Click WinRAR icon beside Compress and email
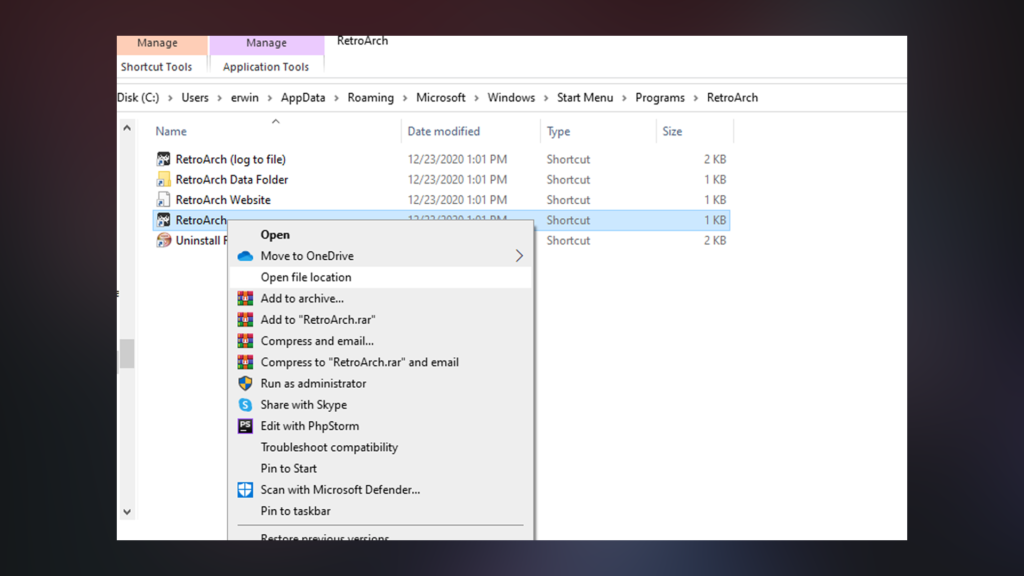Screen dimensions: 1024x576 (245, 341)
